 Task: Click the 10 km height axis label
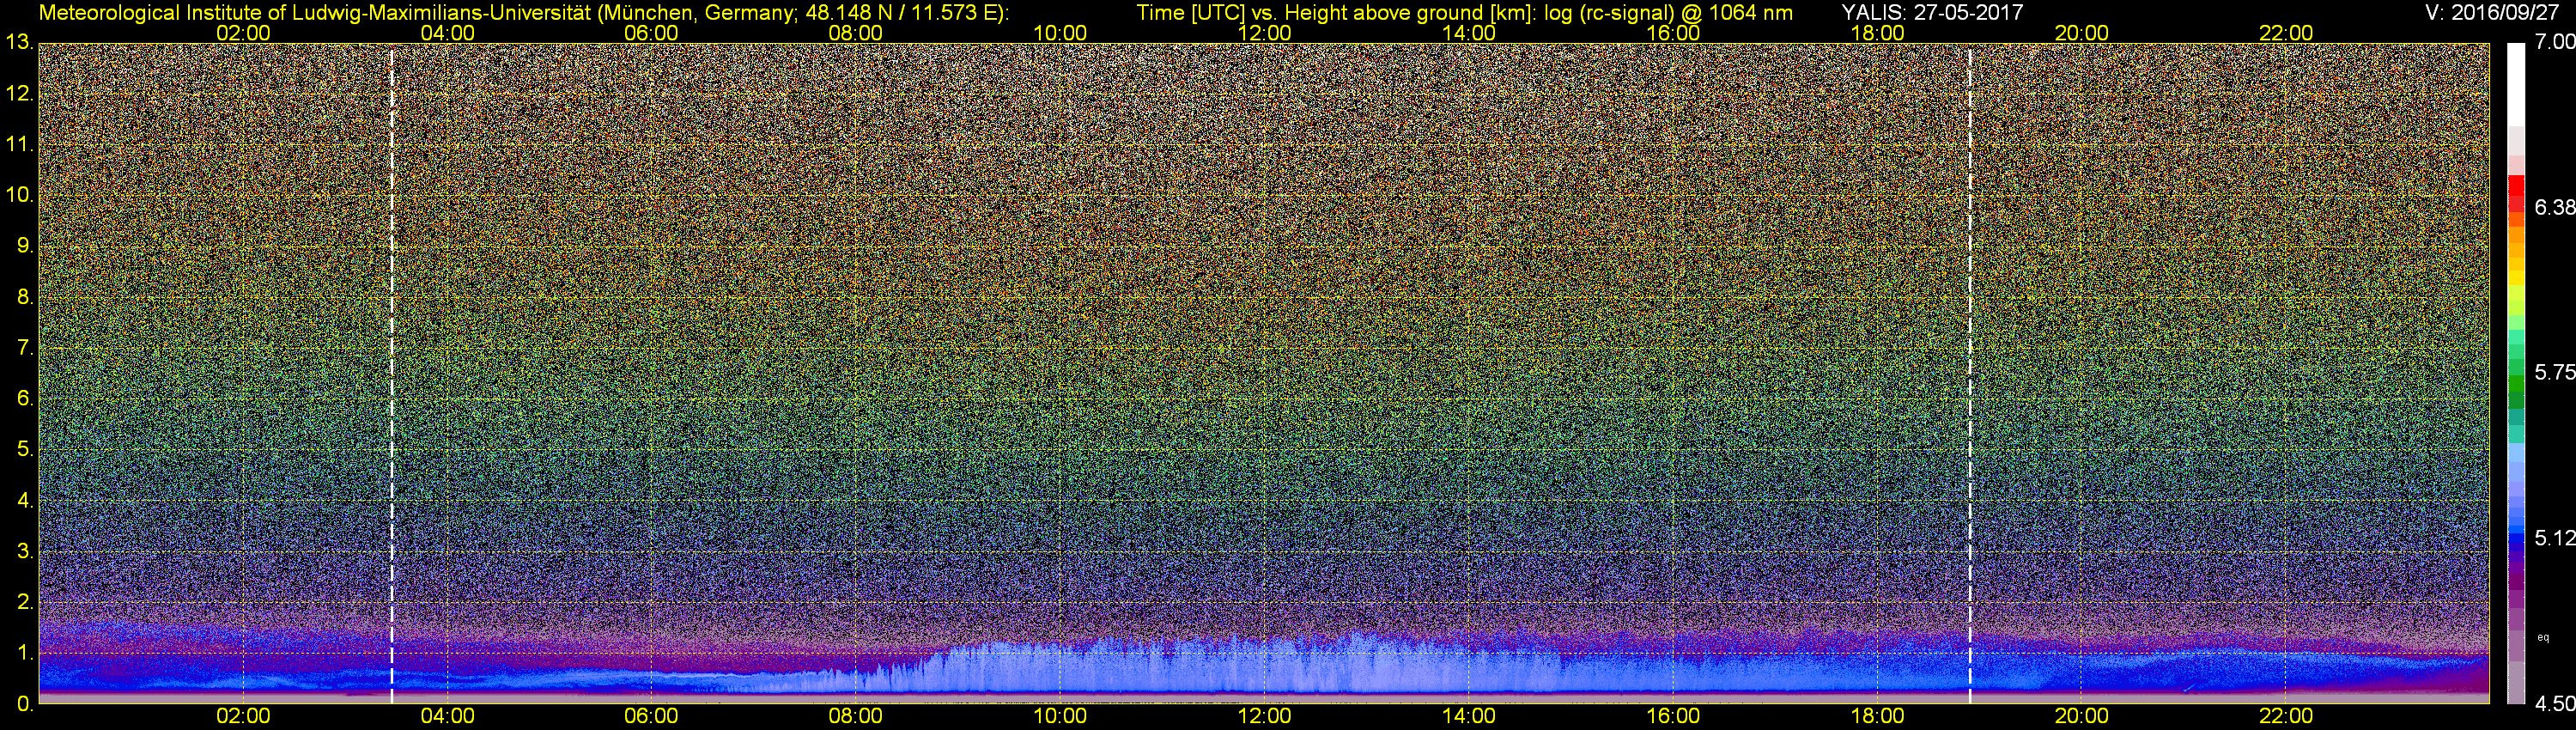[18, 195]
